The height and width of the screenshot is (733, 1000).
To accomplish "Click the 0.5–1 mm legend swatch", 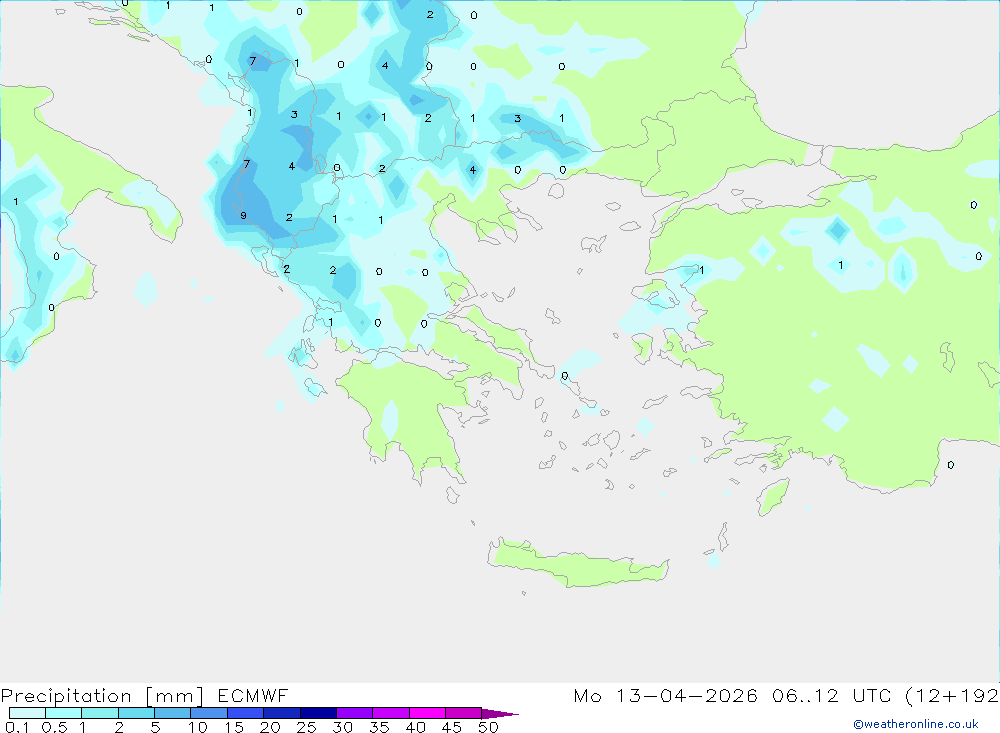I will pyautogui.click(x=64, y=713).
